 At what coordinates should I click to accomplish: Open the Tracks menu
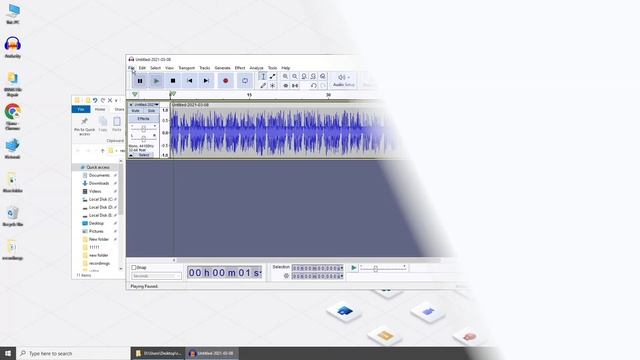click(204, 68)
